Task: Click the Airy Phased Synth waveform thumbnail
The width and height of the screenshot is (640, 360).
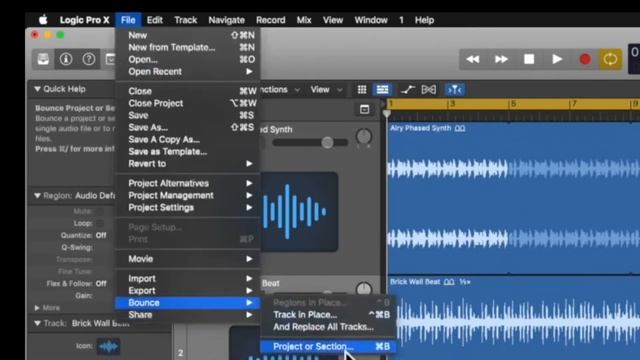Action: pos(300,211)
